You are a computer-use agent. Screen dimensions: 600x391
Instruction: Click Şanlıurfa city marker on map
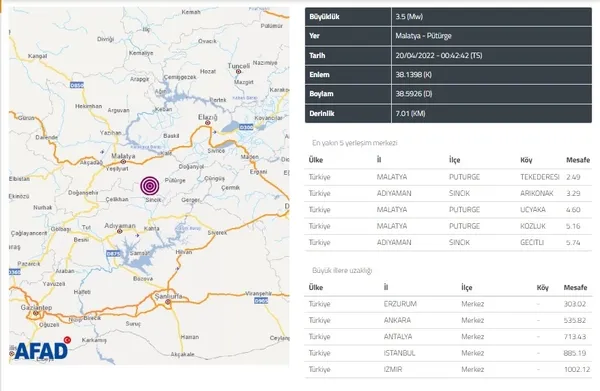pyautogui.click(x=168, y=302)
